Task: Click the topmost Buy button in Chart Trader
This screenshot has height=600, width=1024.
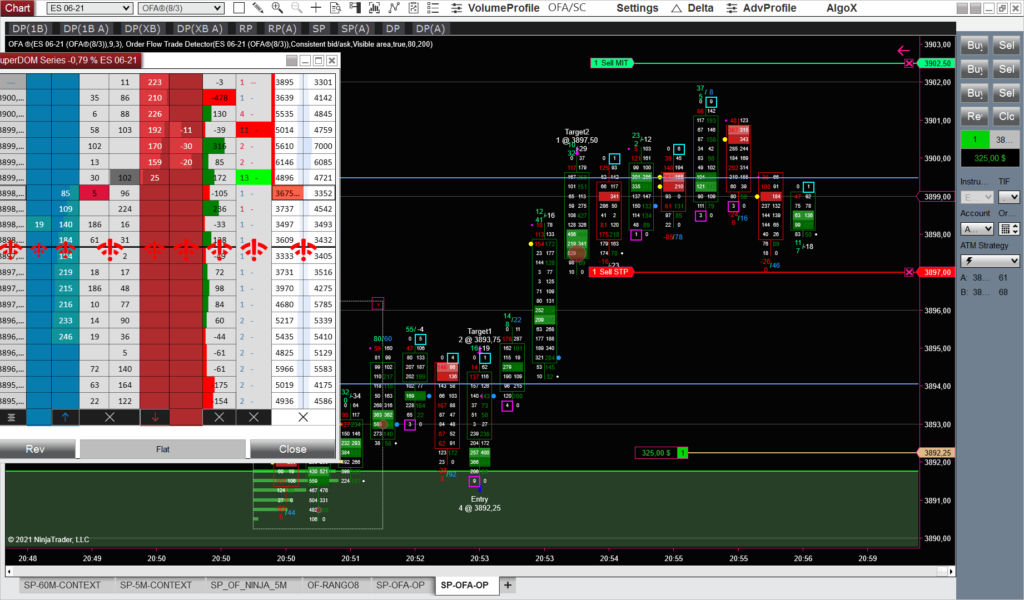Action: click(974, 46)
